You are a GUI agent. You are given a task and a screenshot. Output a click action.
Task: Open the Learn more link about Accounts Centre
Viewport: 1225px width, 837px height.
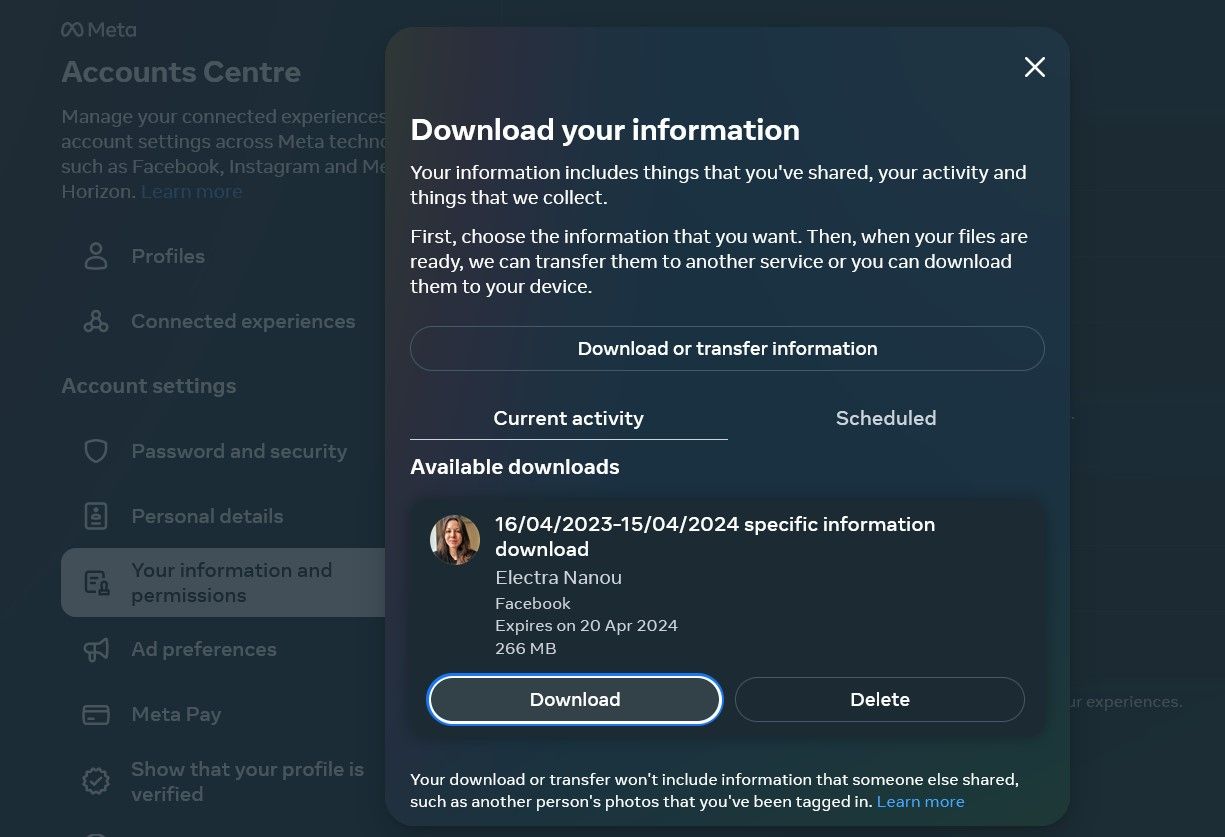point(191,191)
